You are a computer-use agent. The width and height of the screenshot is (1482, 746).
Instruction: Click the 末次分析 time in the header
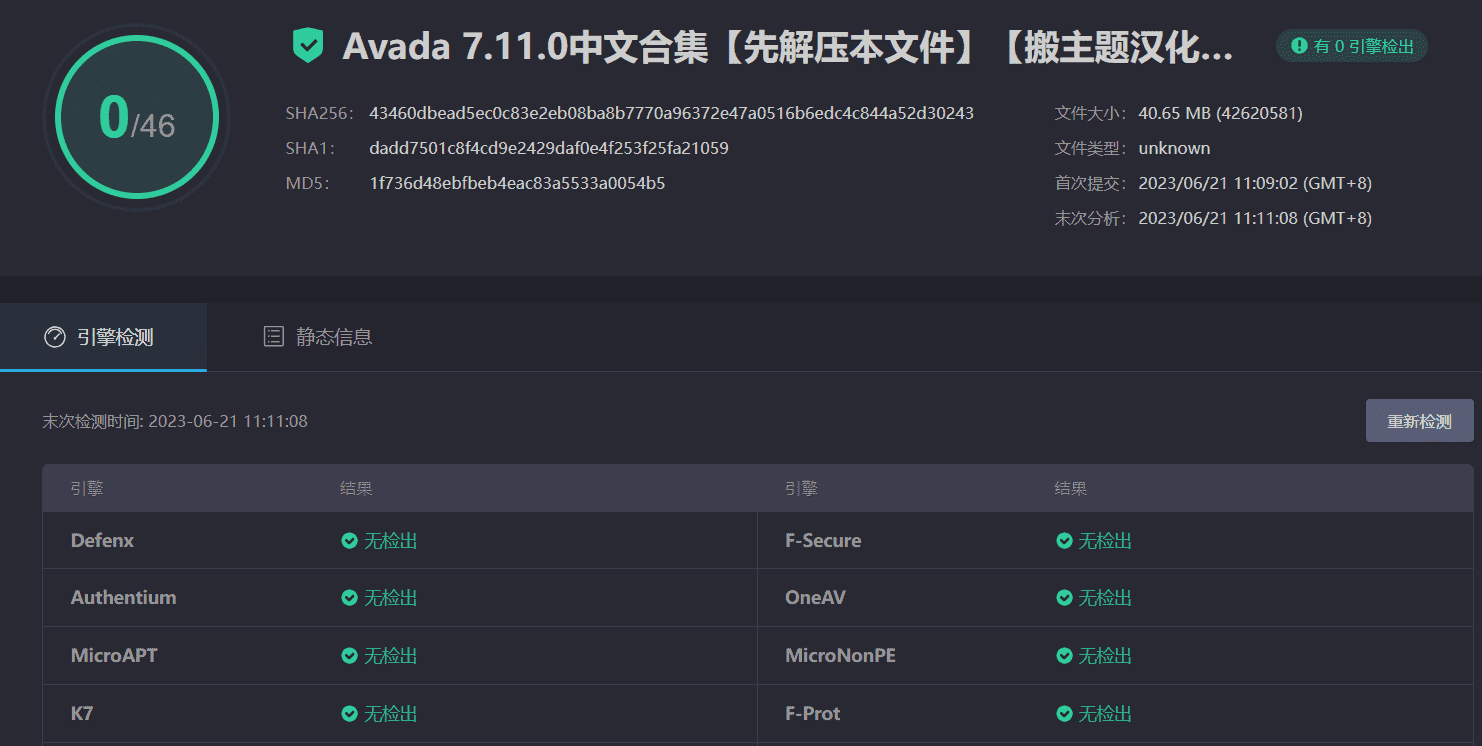point(1255,218)
